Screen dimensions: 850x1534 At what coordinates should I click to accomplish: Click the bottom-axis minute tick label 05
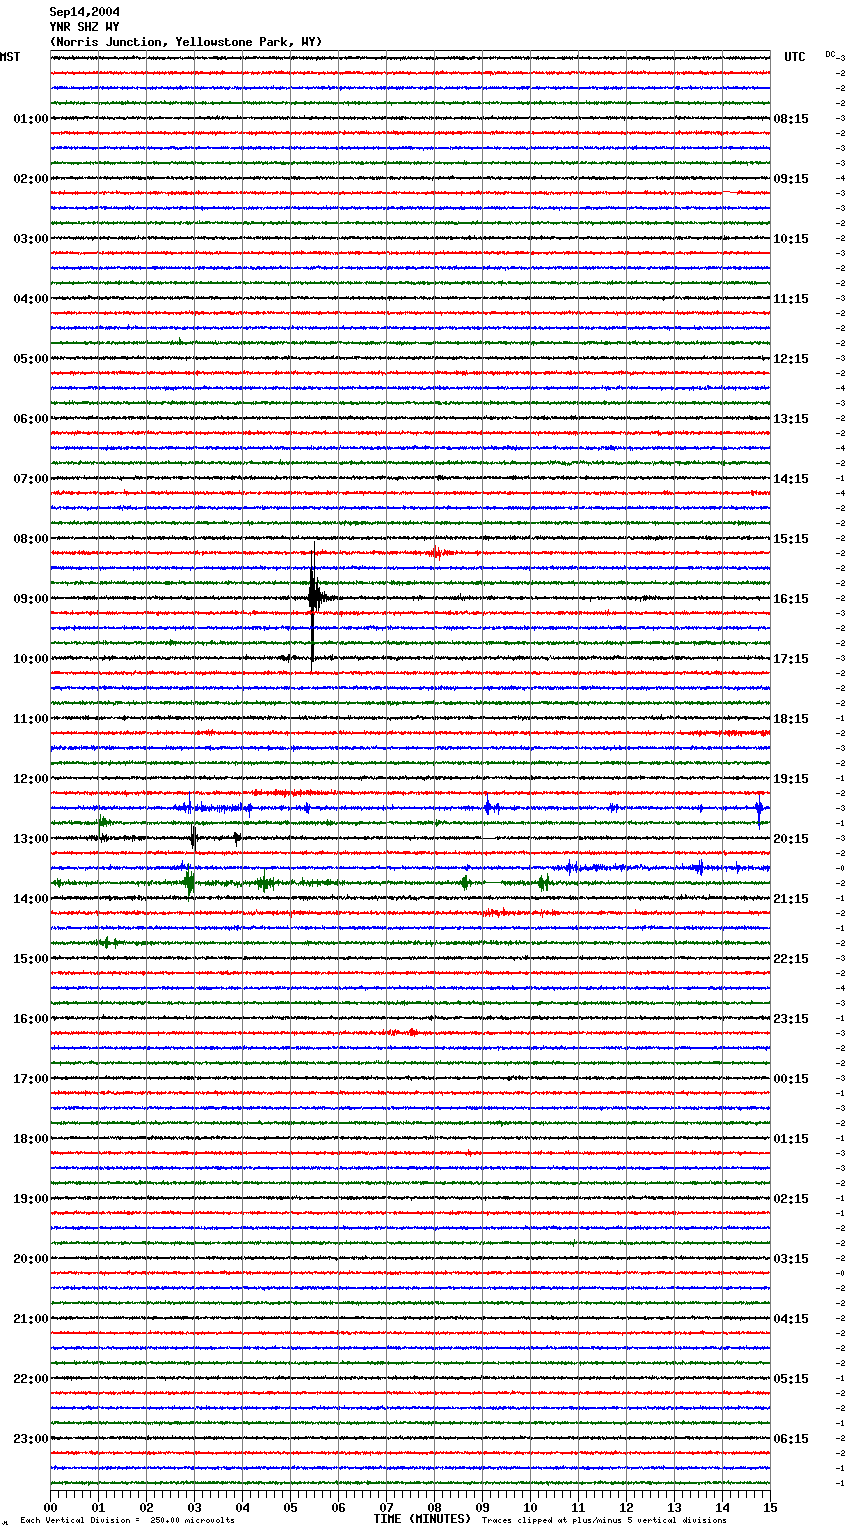[290, 1507]
